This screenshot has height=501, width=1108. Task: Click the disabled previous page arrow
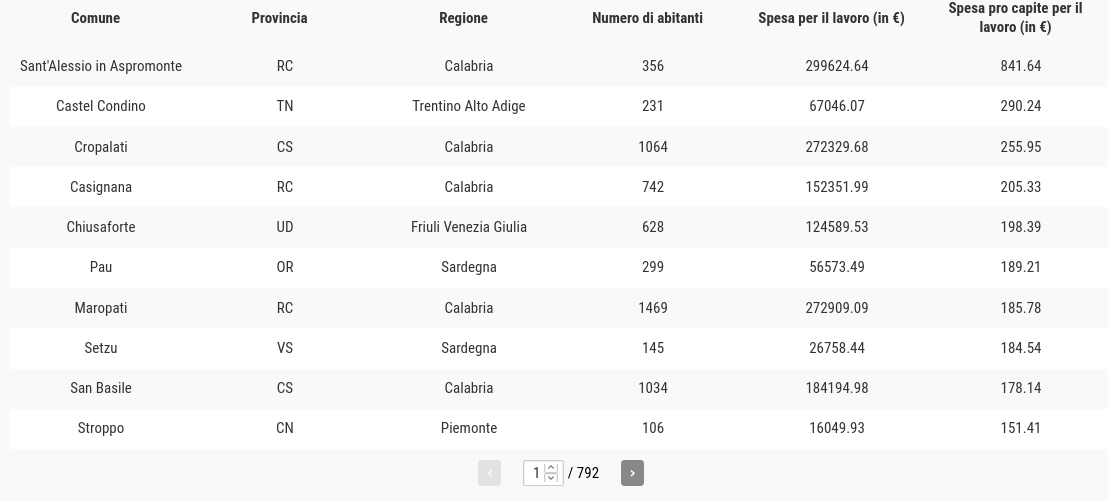coord(489,473)
